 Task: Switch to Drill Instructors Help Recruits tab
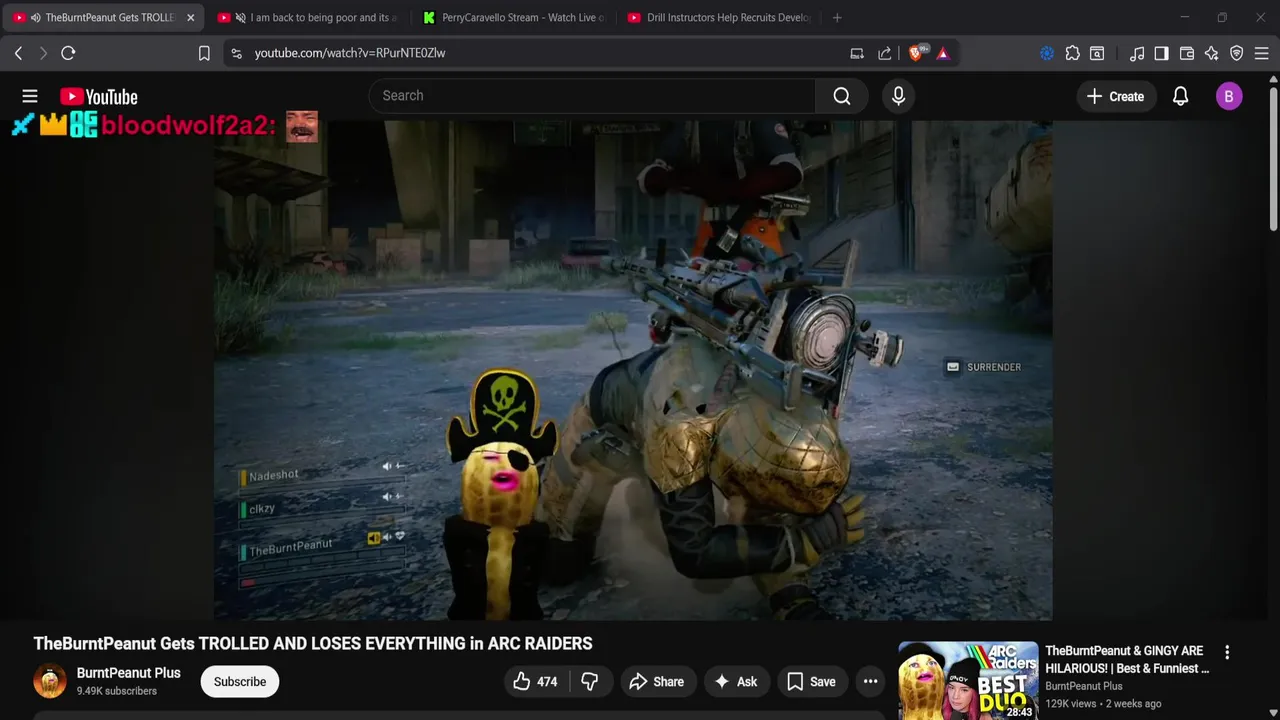click(x=718, y=18)
